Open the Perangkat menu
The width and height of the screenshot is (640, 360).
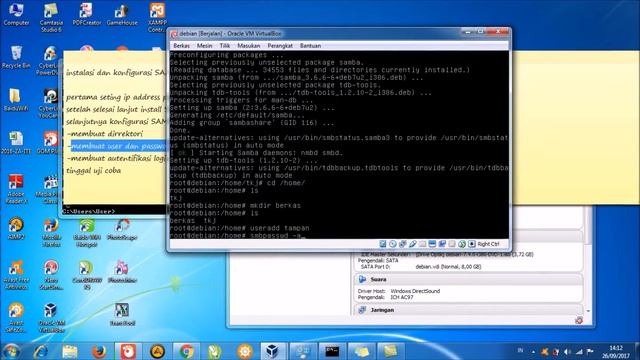pyautogui.click(x=280, y=46)
